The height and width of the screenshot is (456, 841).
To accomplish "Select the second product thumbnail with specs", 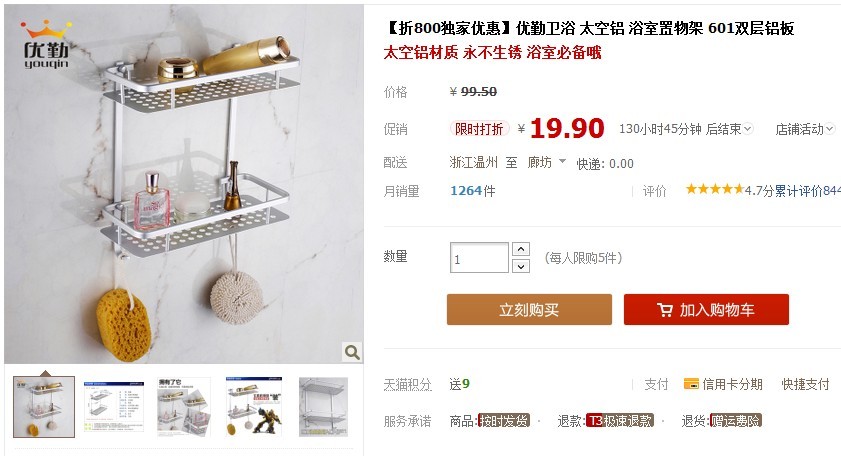I will pos(114,407).
